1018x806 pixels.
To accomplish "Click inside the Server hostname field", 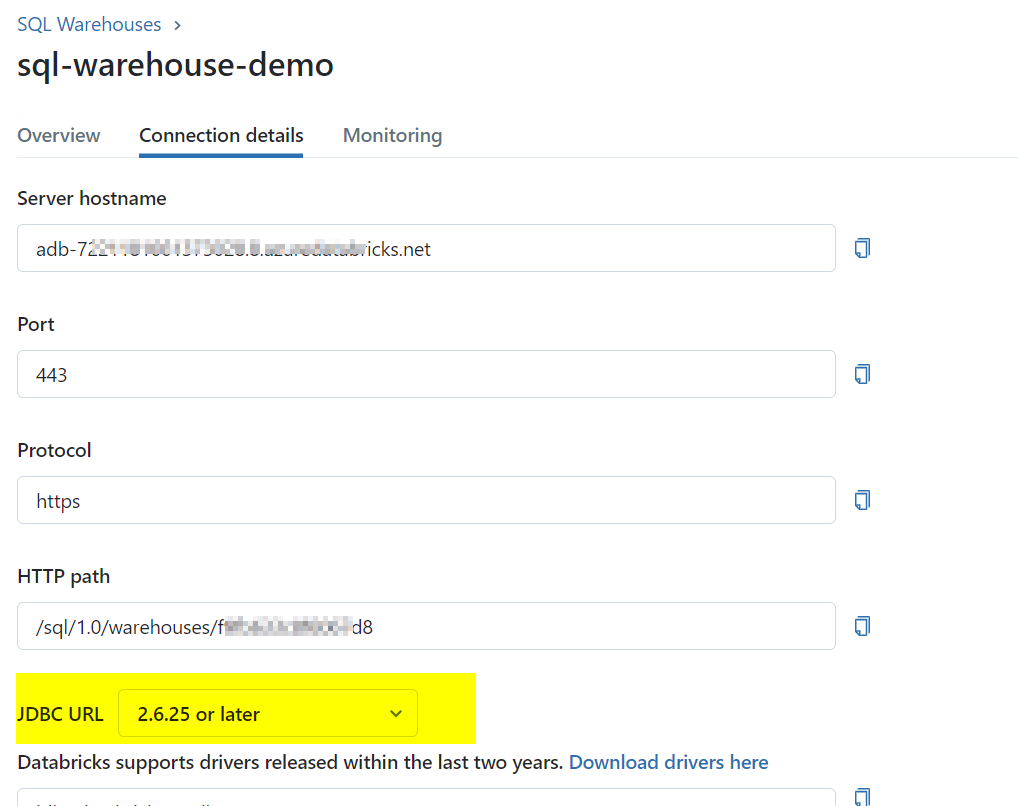I will 426,248.
